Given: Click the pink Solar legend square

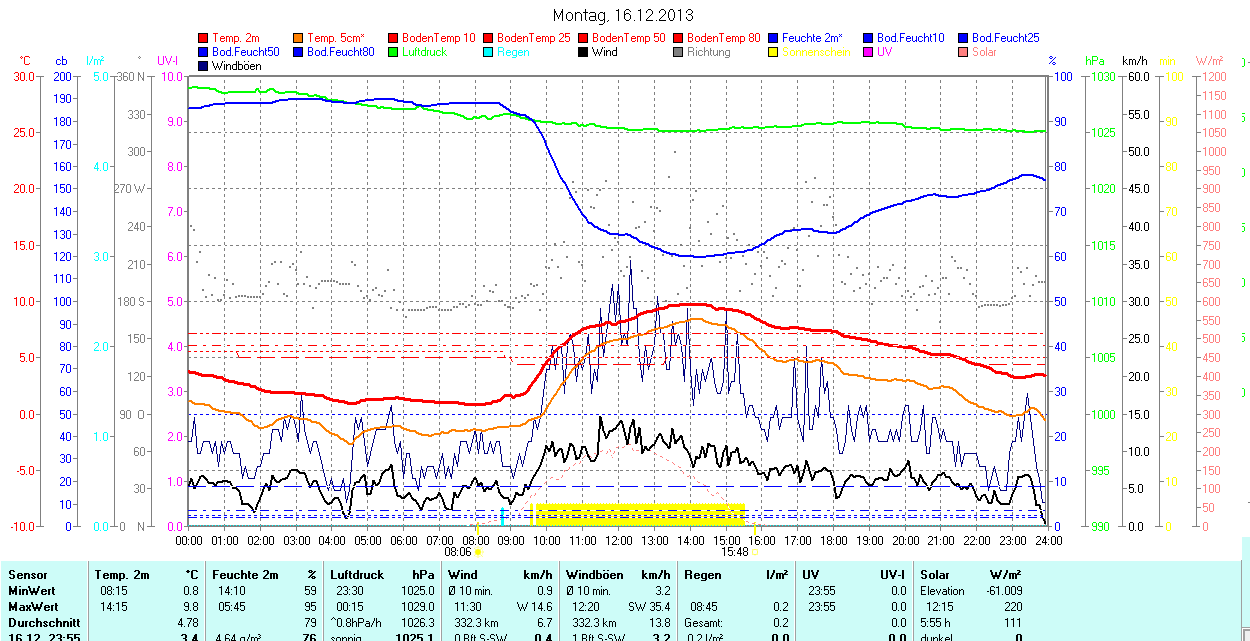Looking at the screenshot, I should [x=964, y=52].
